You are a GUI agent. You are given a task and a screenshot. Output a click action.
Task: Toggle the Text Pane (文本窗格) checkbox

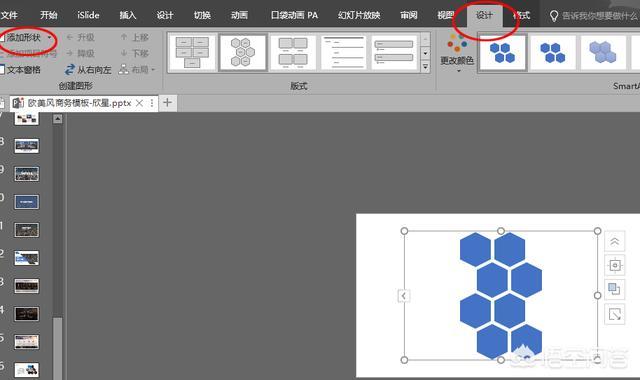point(2,70)
